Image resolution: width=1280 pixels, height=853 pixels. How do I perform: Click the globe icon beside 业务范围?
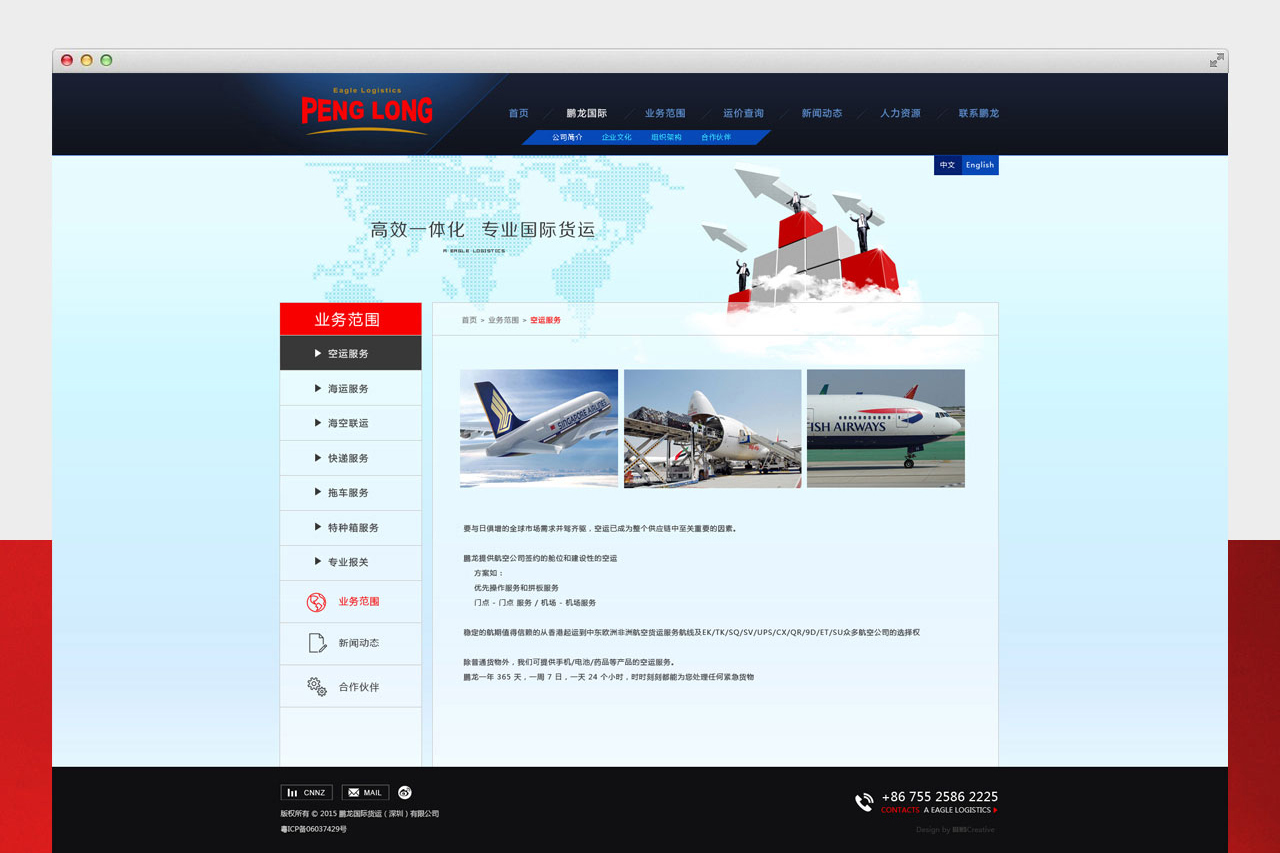pos(316,602)
